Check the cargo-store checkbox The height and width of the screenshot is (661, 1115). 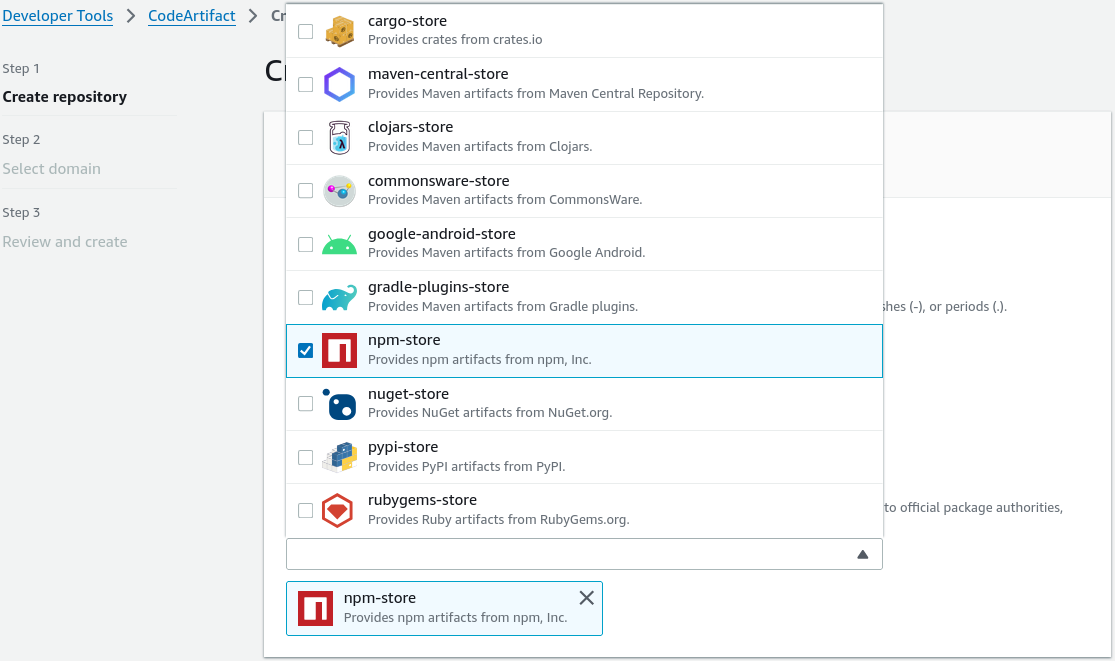coord(305,31)
